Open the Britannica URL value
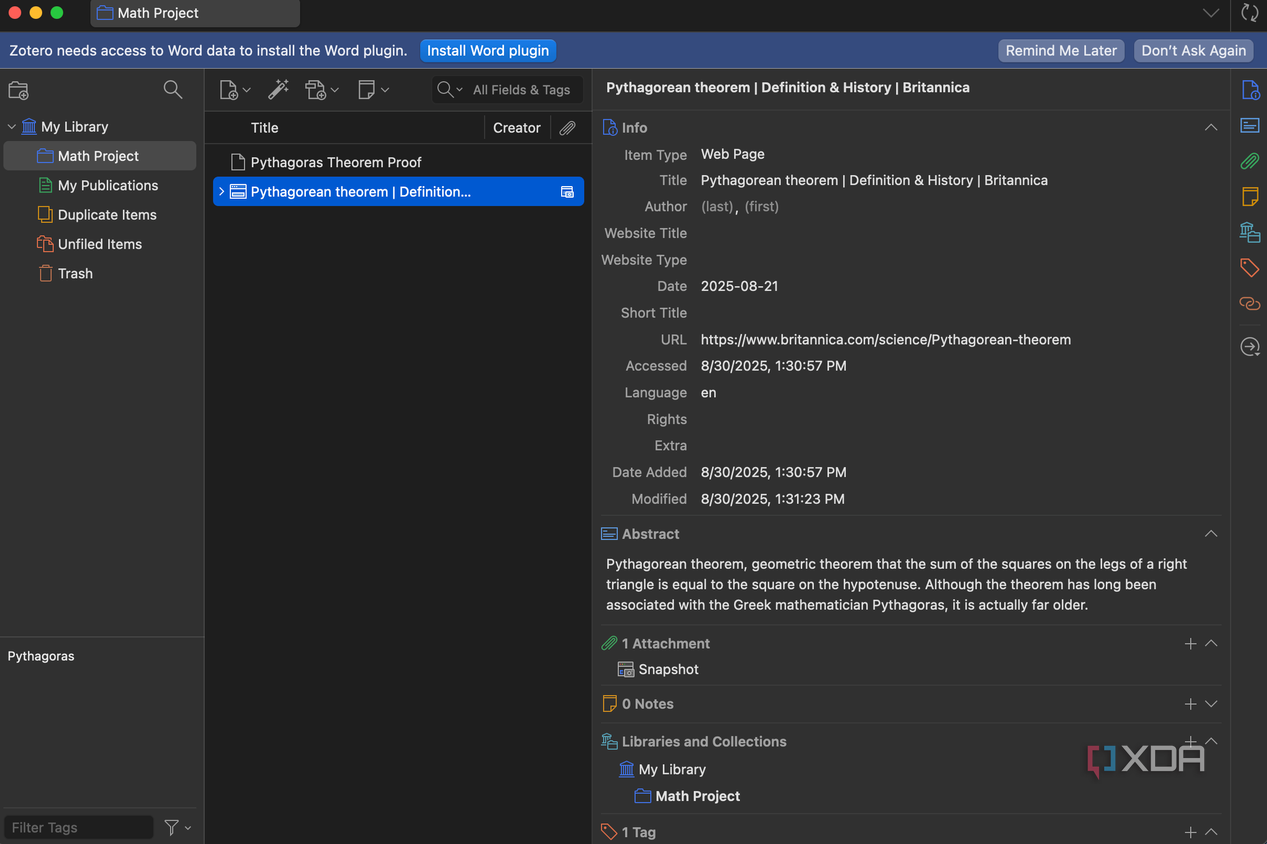 tap(886, 340)
